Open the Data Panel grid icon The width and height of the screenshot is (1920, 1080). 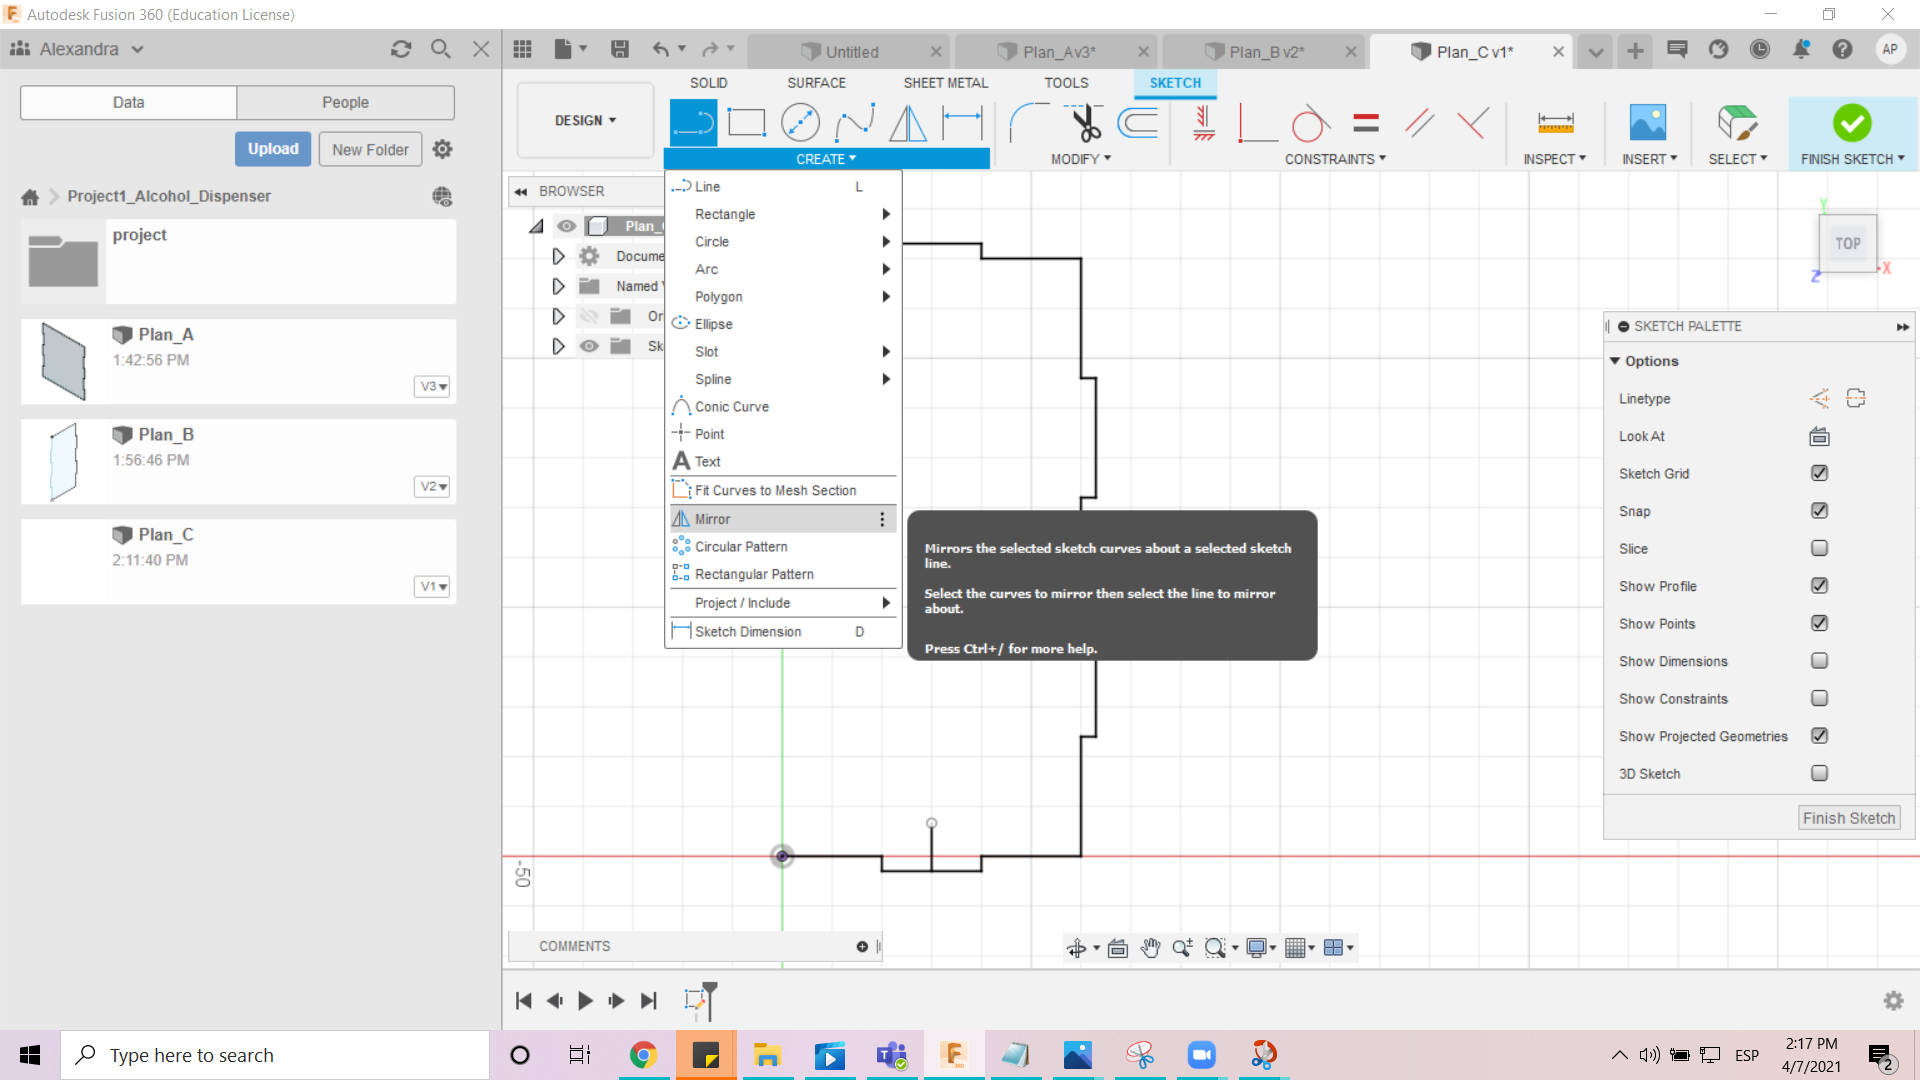coord(522,49)
